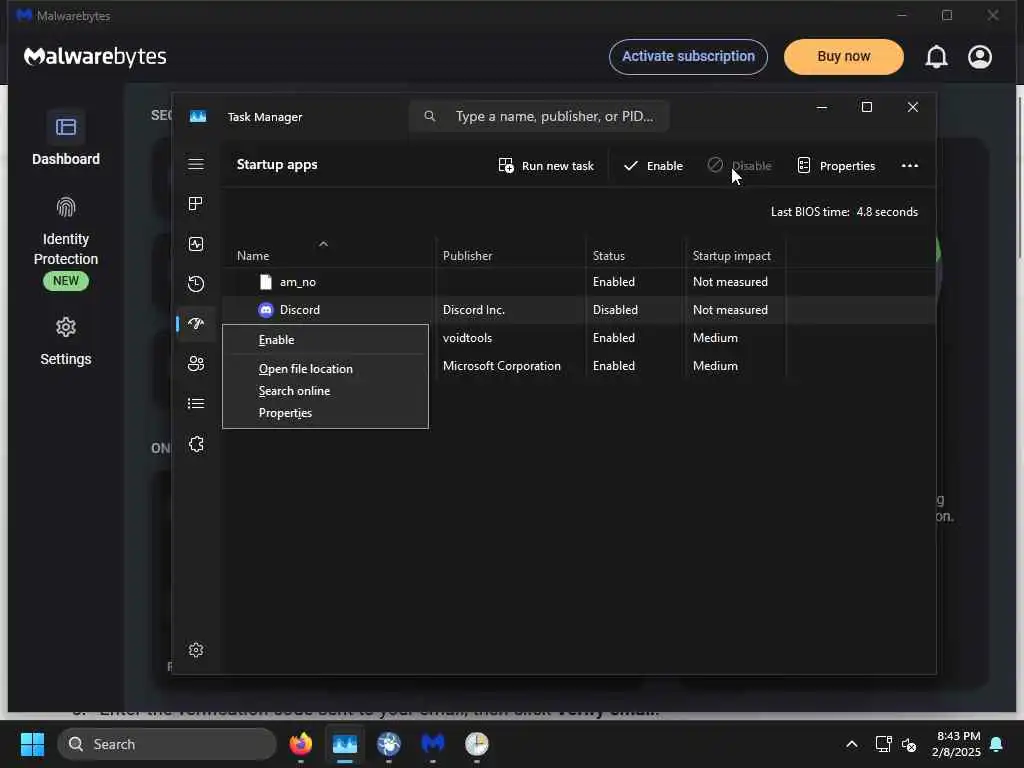The image size is (1024, 768).
Task: Click the network display tray icon
Action: click(x=883, y=744)
